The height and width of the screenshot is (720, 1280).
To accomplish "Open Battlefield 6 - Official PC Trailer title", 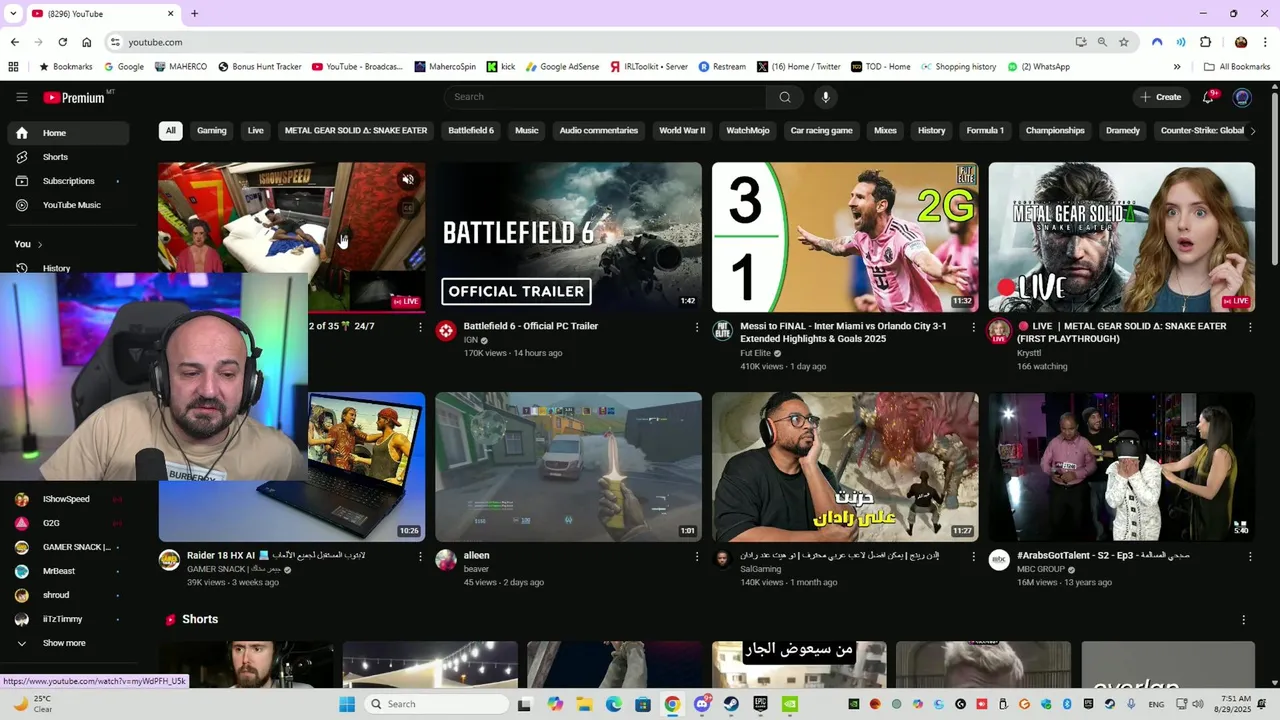I will [x=531, y=326].
